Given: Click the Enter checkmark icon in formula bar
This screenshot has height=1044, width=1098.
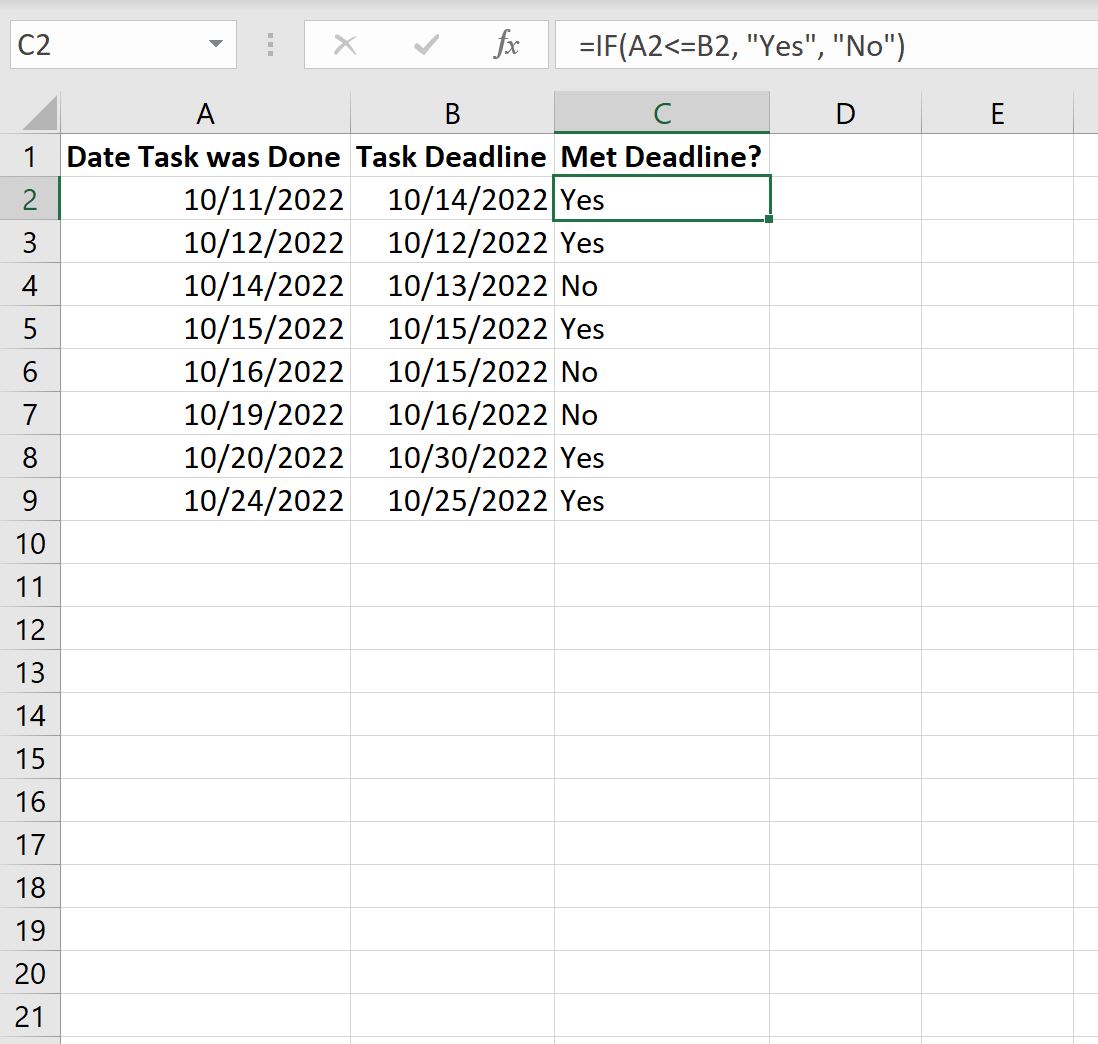Looking at the screenshot, I should [x=425, y=44].
